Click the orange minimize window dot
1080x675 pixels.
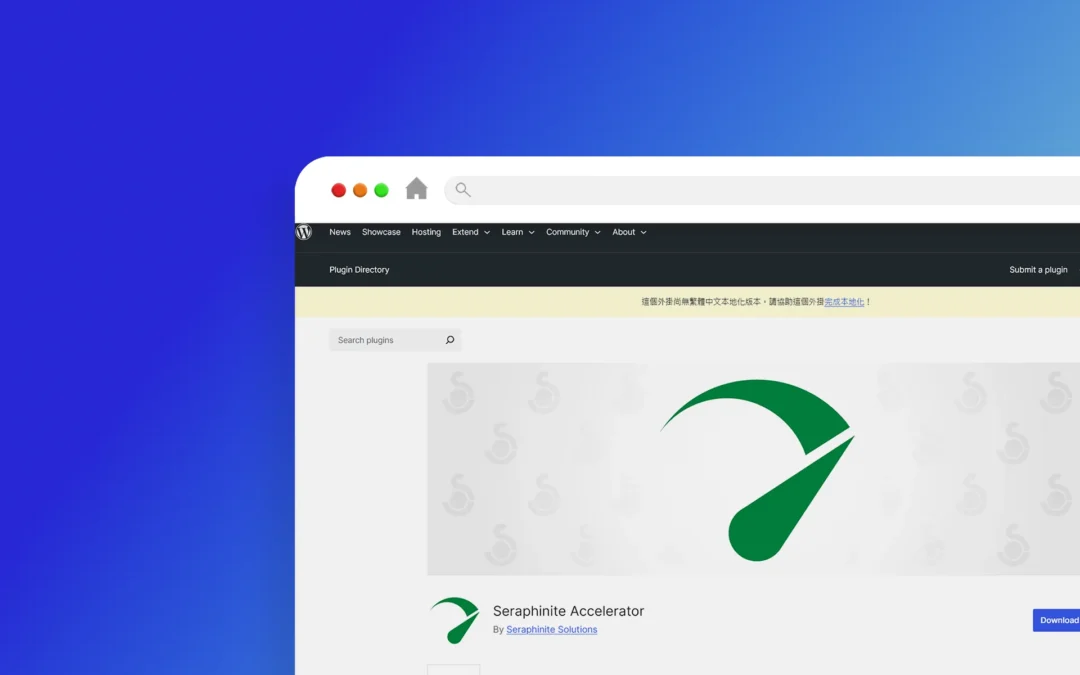(x=360, y=190)
